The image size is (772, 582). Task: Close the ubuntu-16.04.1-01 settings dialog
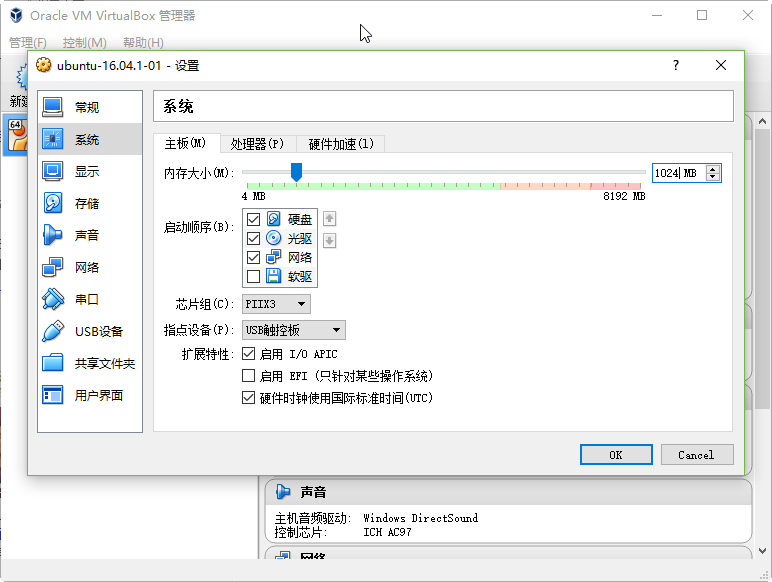click(x=721, y=65)
